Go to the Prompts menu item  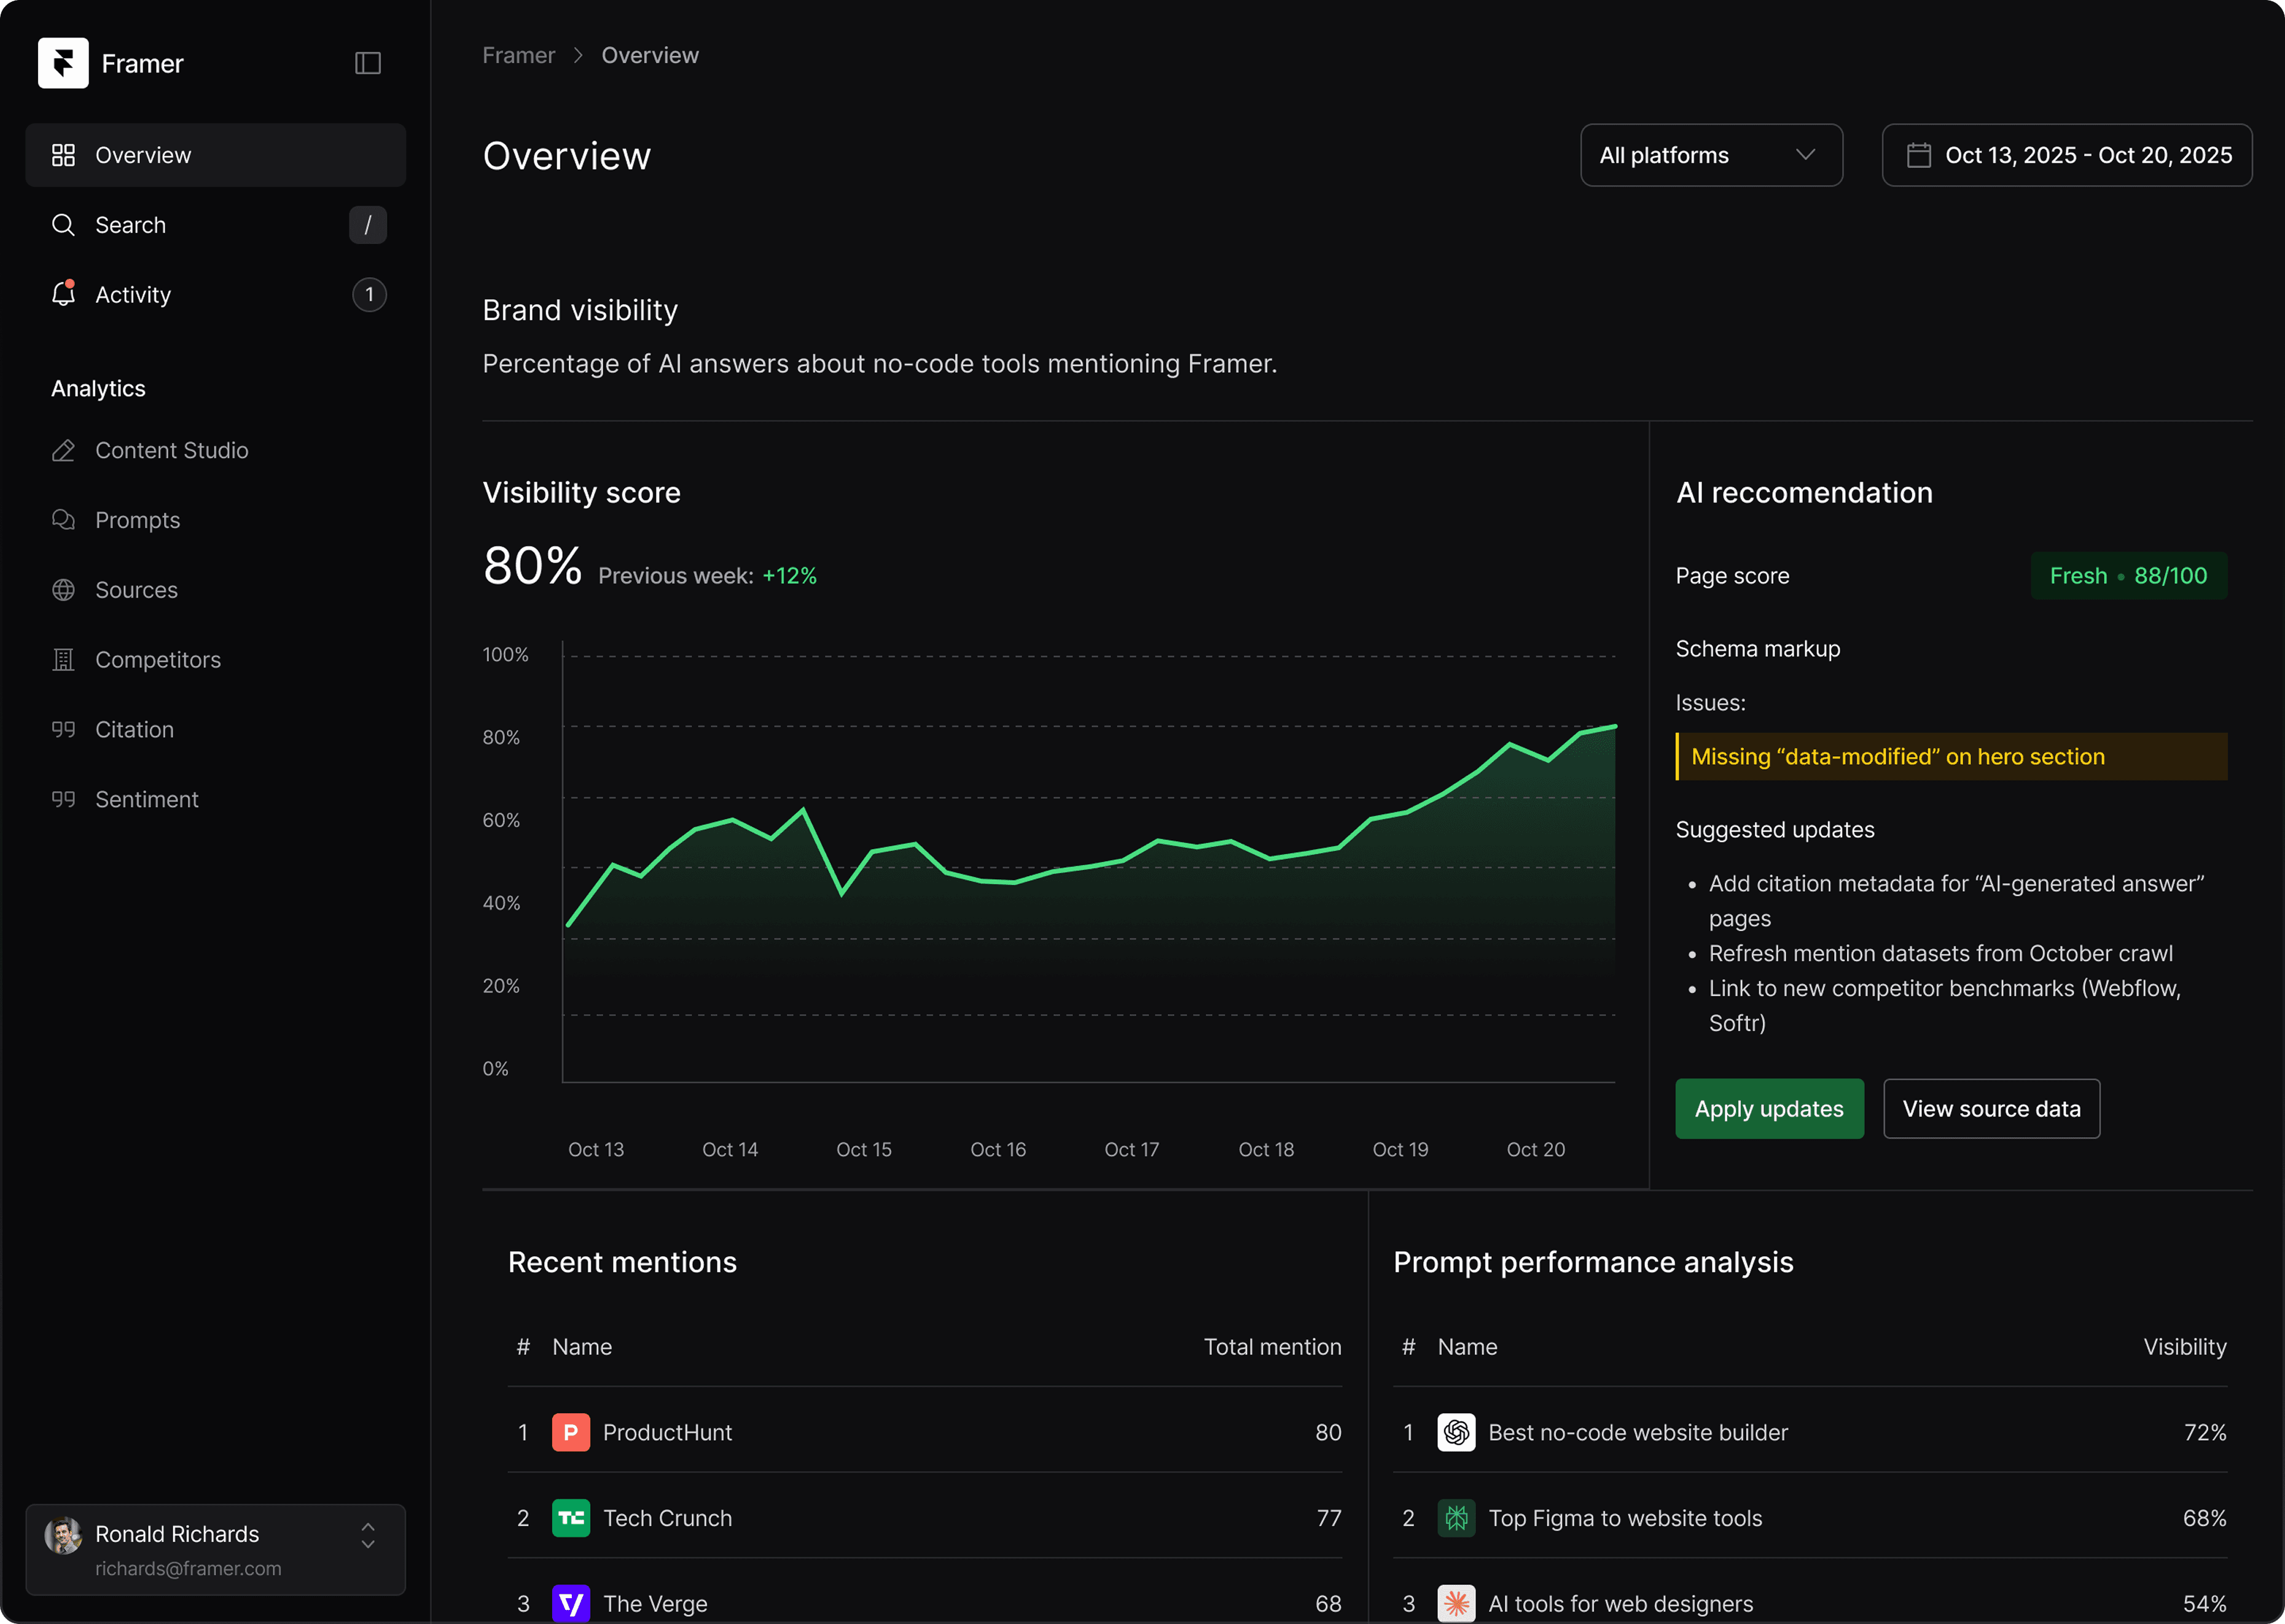[x=138, y=520]
